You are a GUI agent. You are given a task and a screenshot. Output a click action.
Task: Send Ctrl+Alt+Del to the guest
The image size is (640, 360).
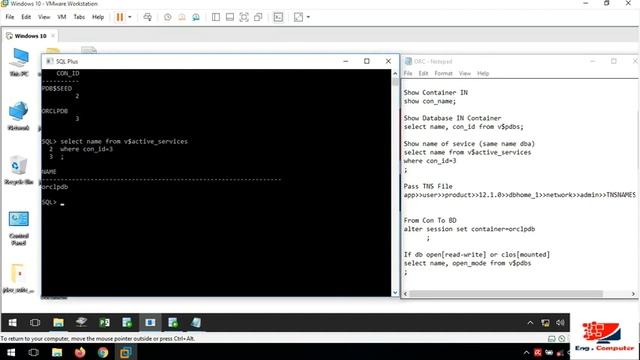pos(148,17)
